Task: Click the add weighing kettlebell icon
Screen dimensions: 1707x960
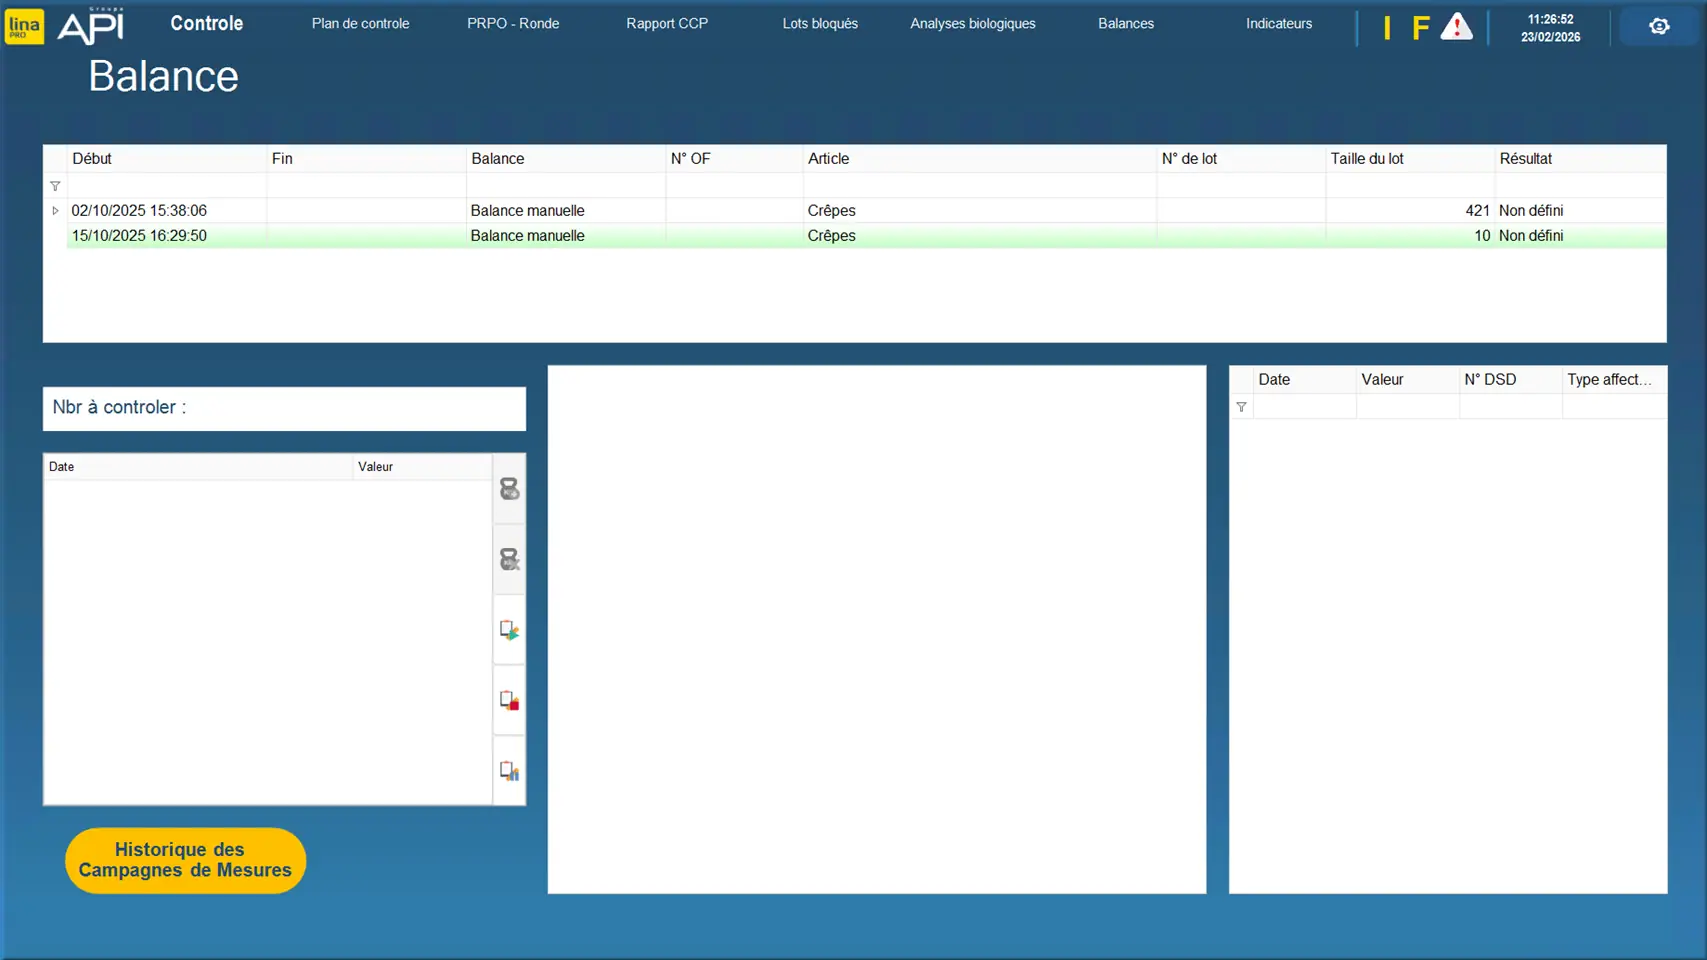Action: (x=509, y=489)
